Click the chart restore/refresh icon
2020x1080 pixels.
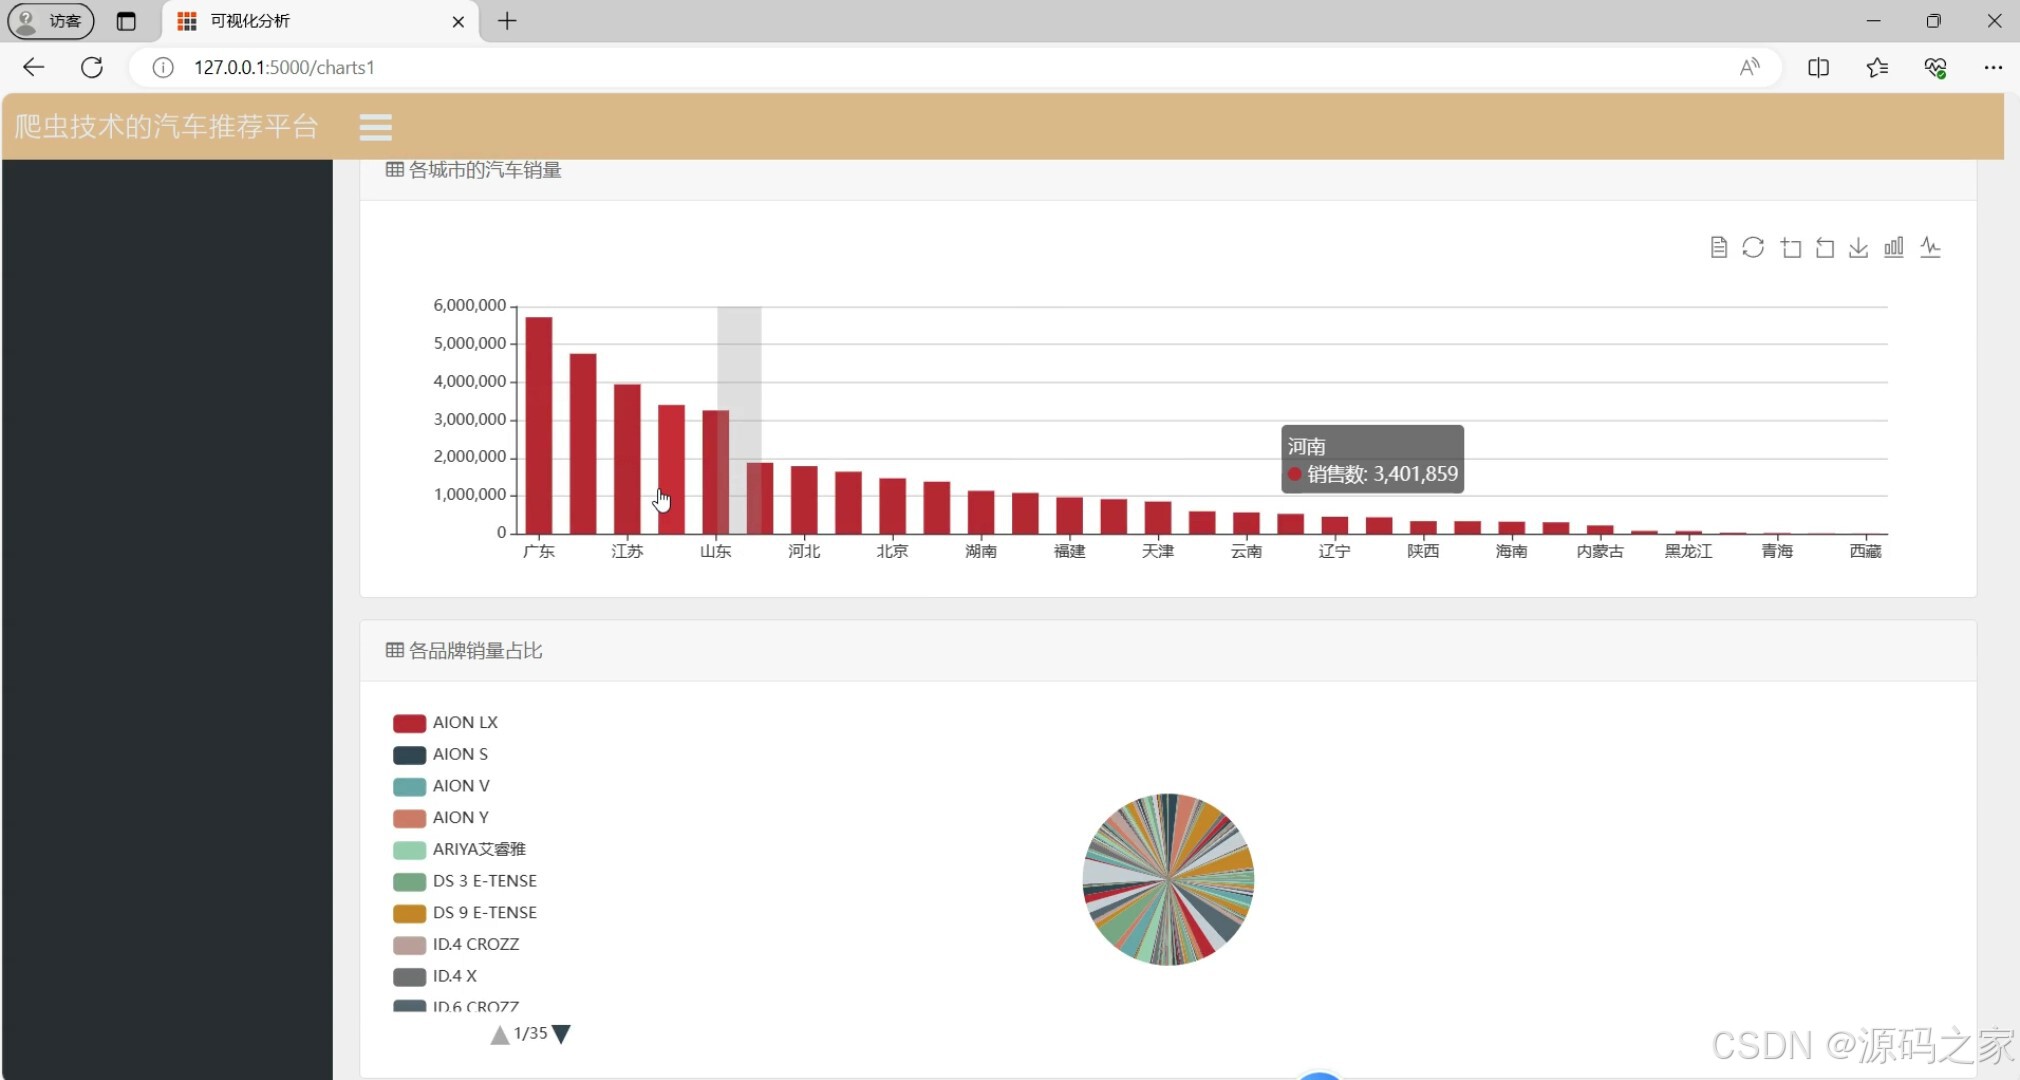(1753, 247)
